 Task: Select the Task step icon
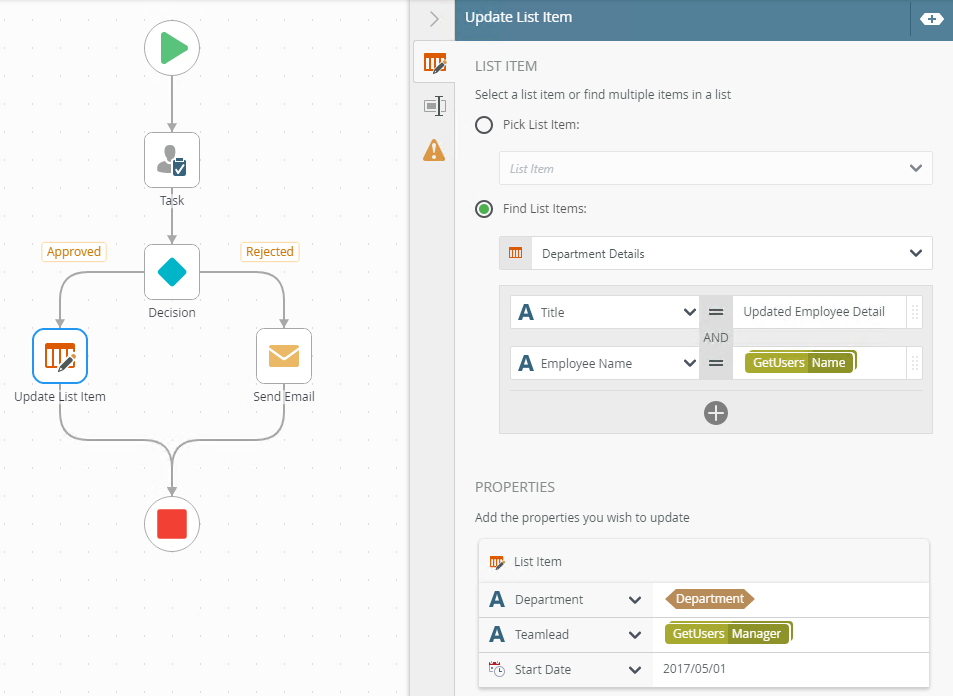pyautogui.click(x=172, y=160)
